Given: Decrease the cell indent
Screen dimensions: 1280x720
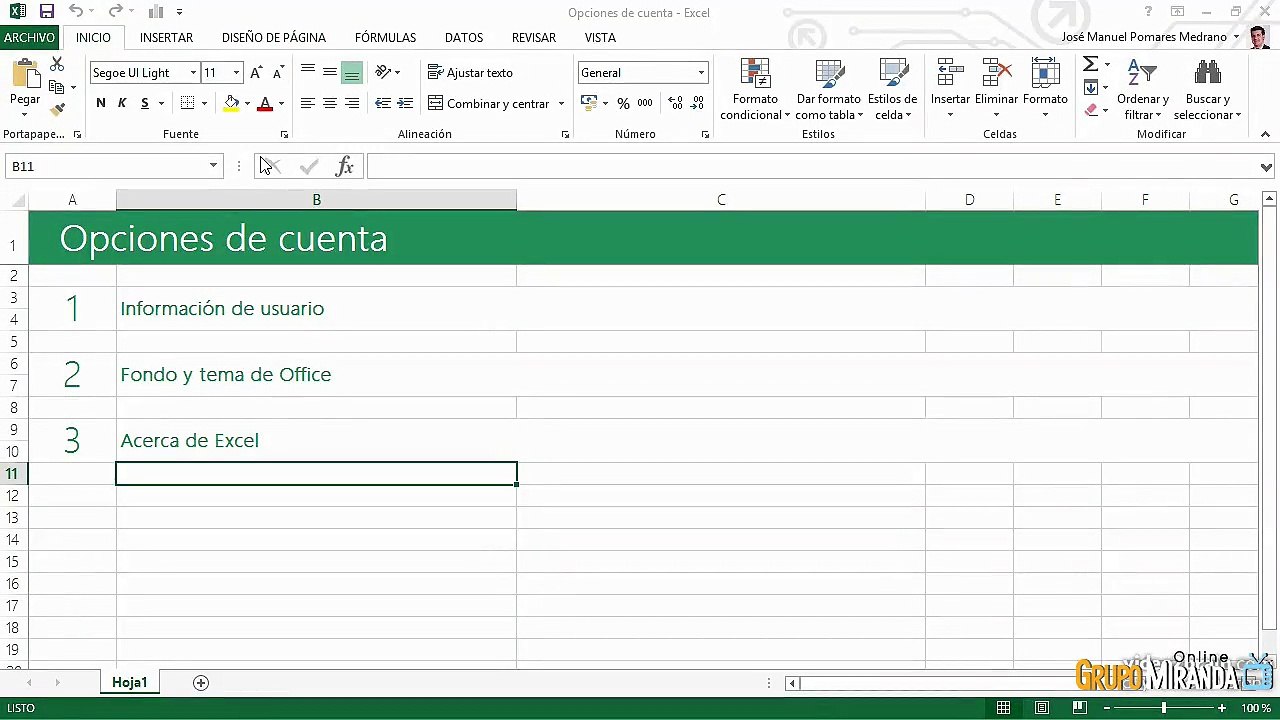Looking at the screenshot, I should [x=383, y=103].
